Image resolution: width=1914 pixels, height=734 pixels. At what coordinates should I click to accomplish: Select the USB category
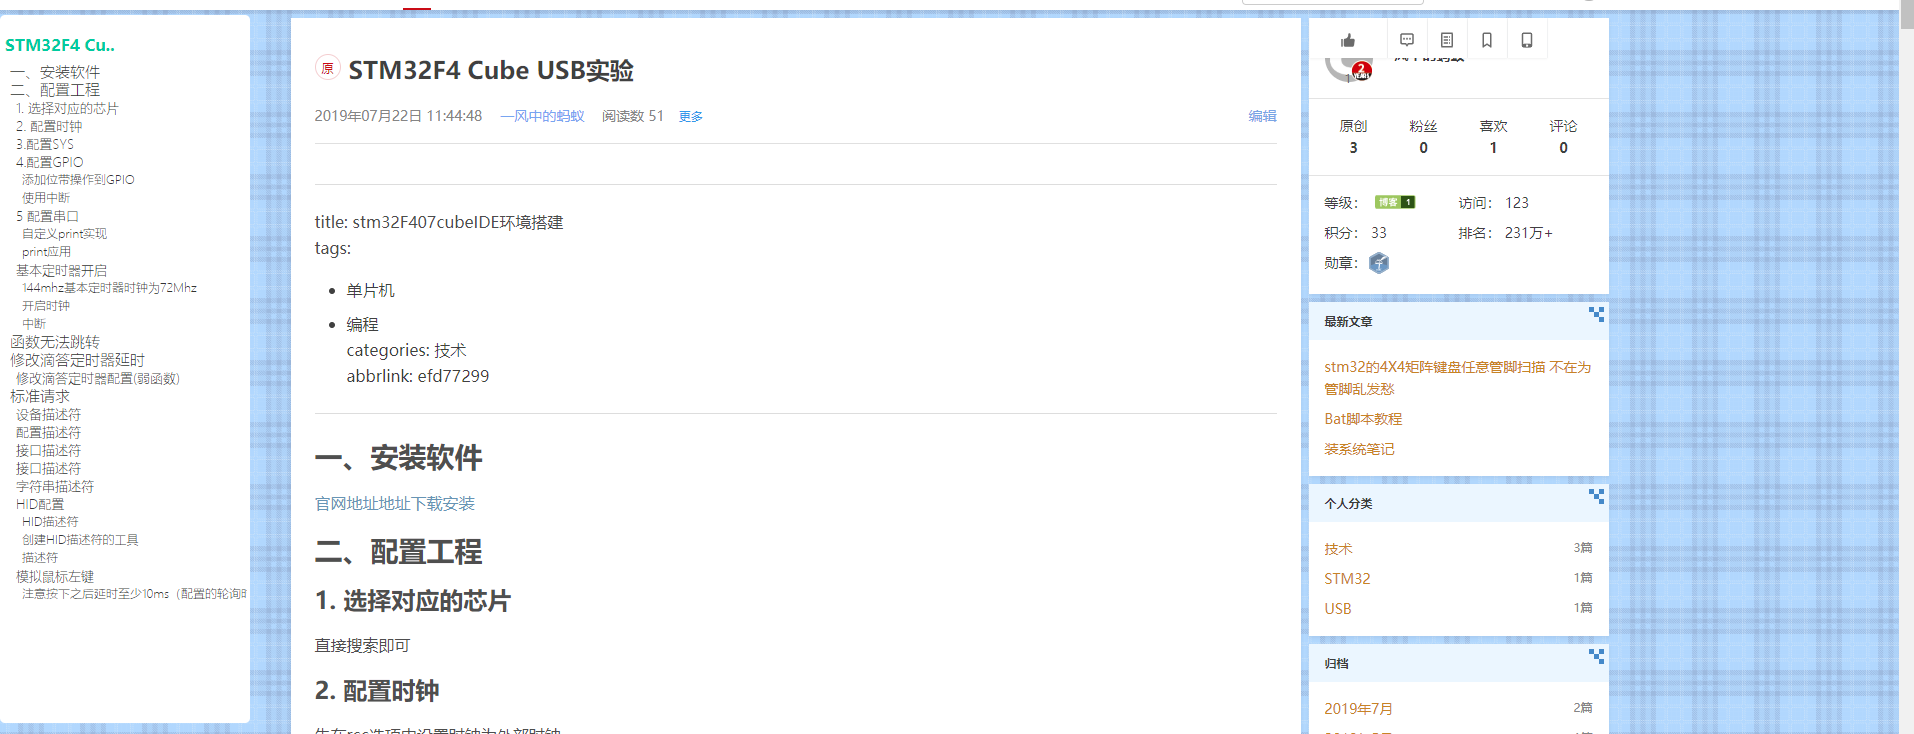click(x=1337, y=609)
